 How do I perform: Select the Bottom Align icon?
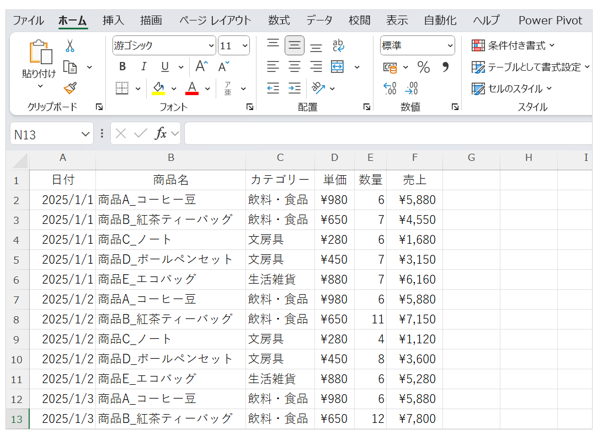(316, 47)
